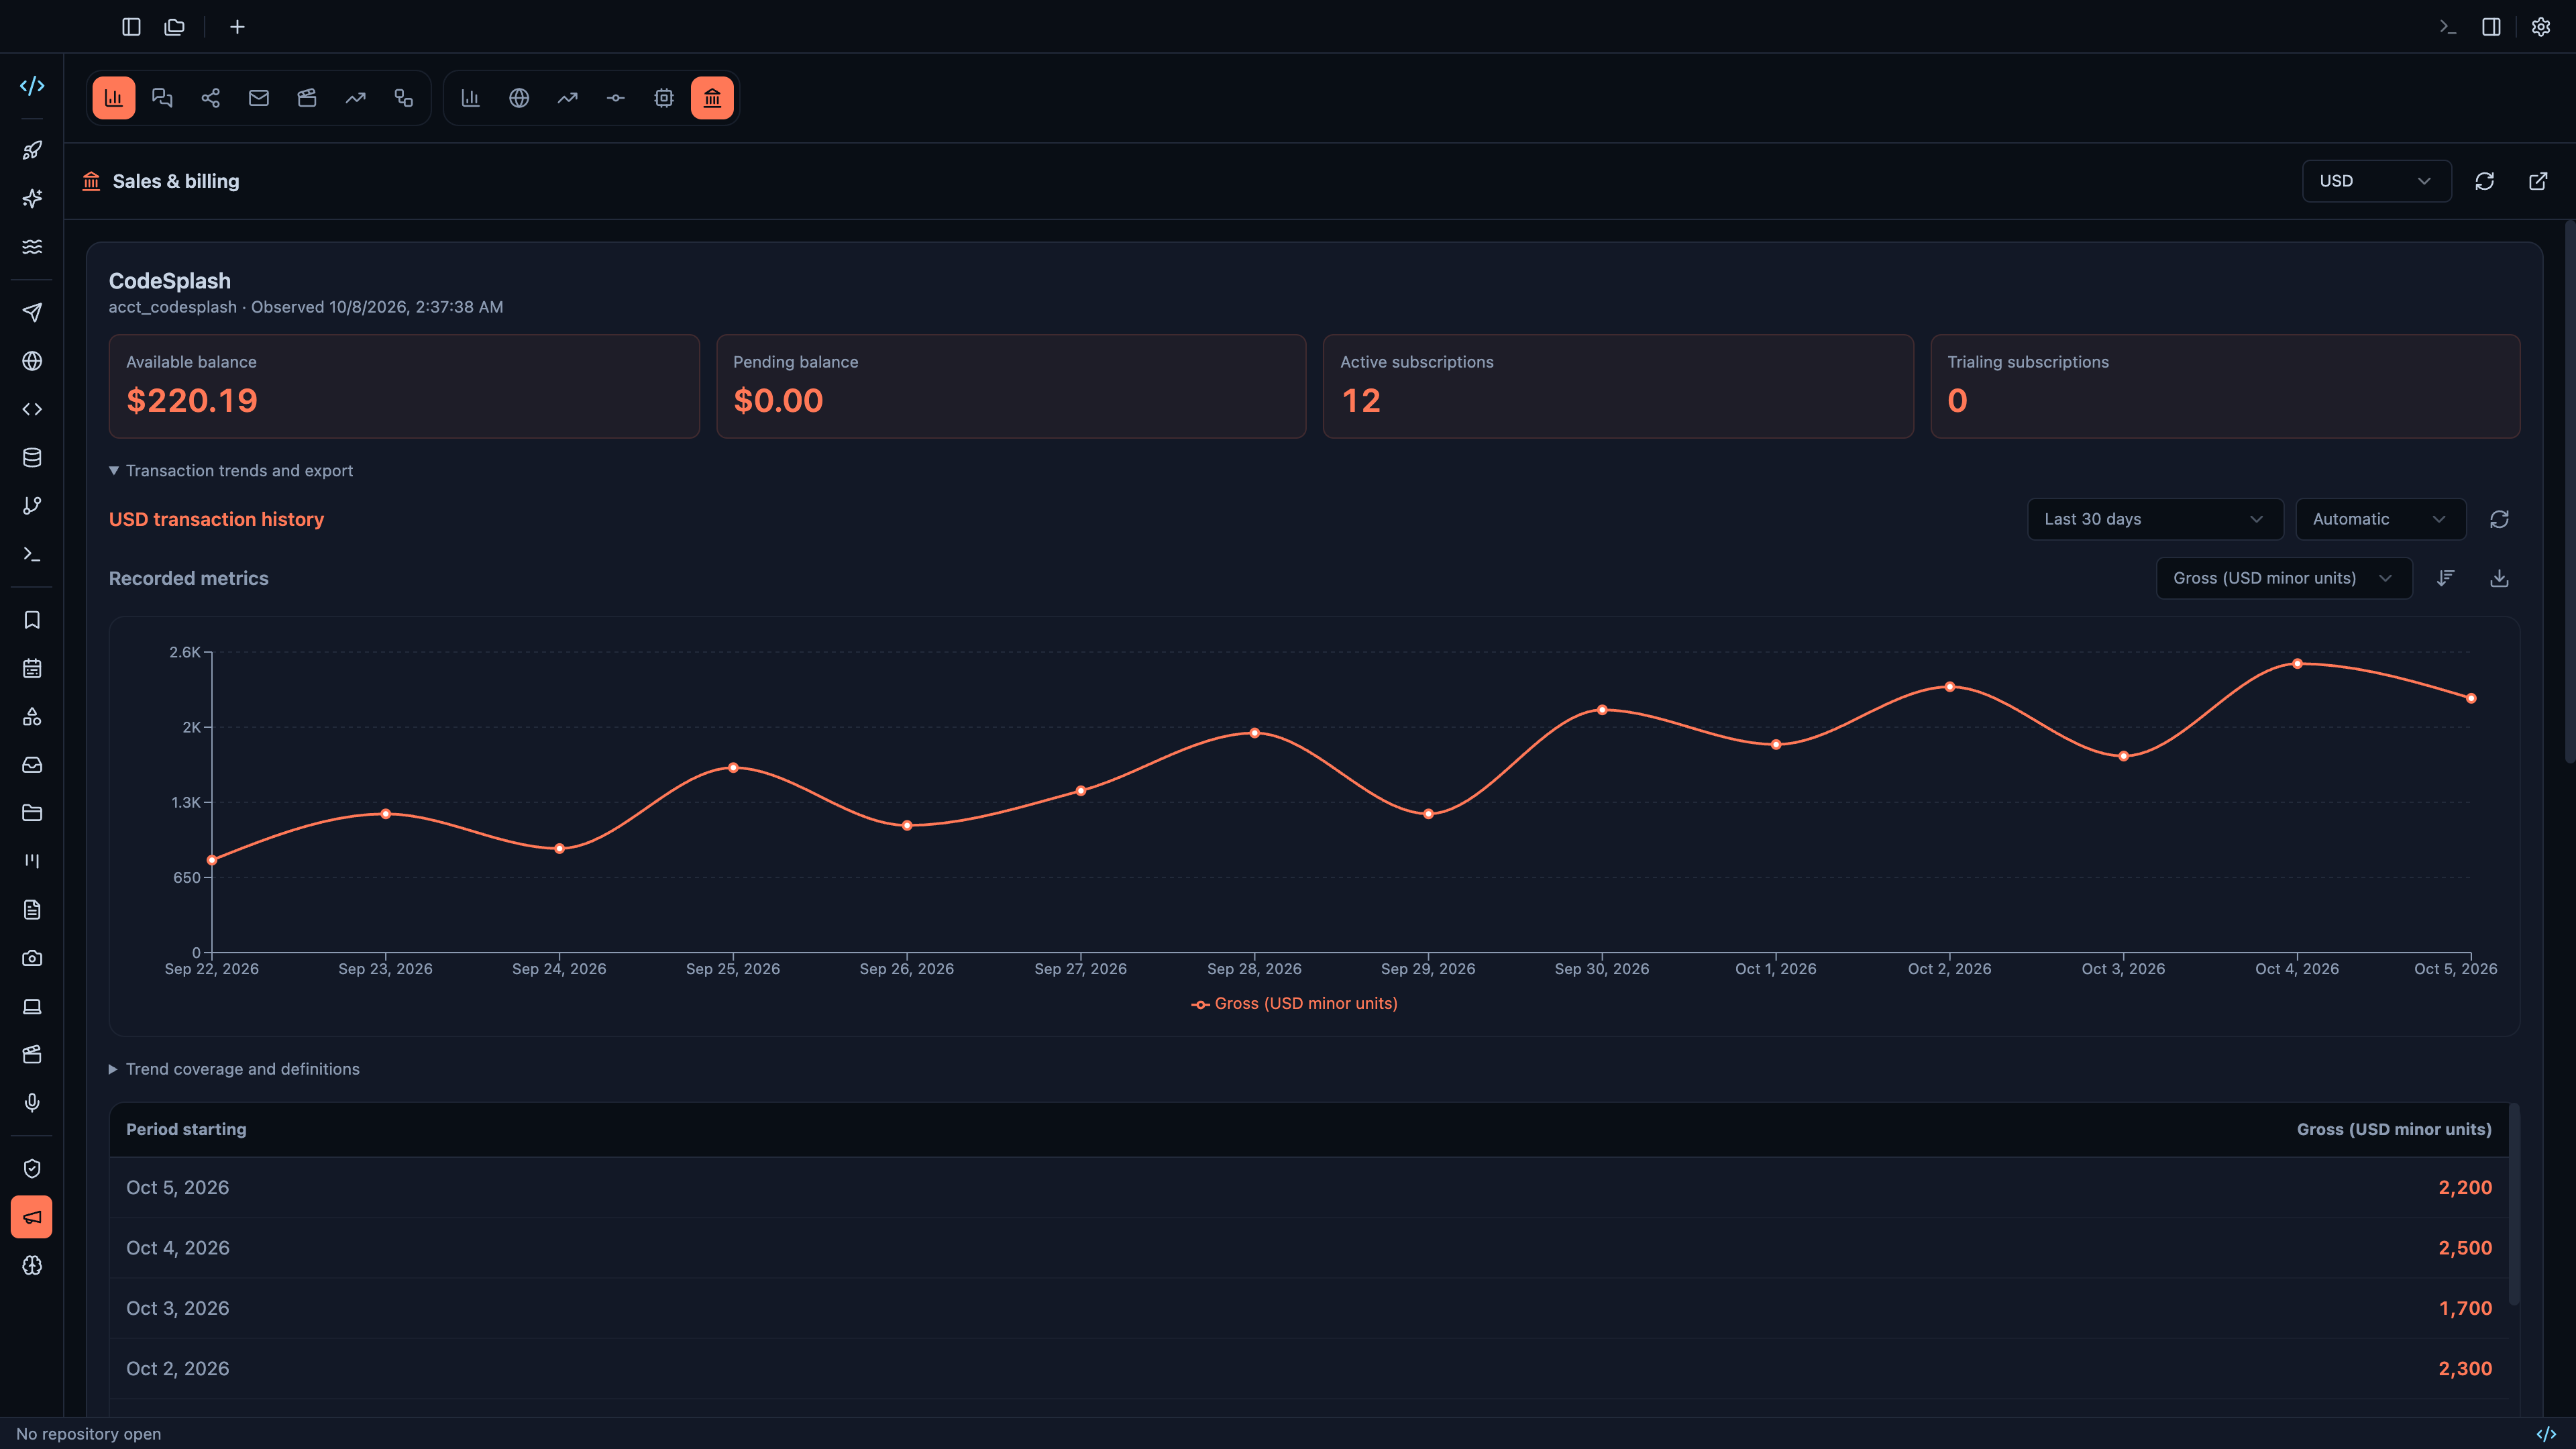The height and width of the screenshot is (1449, 2576).
Task: Open the Last 30 days range dropdown
Action: click(2155, 519)
